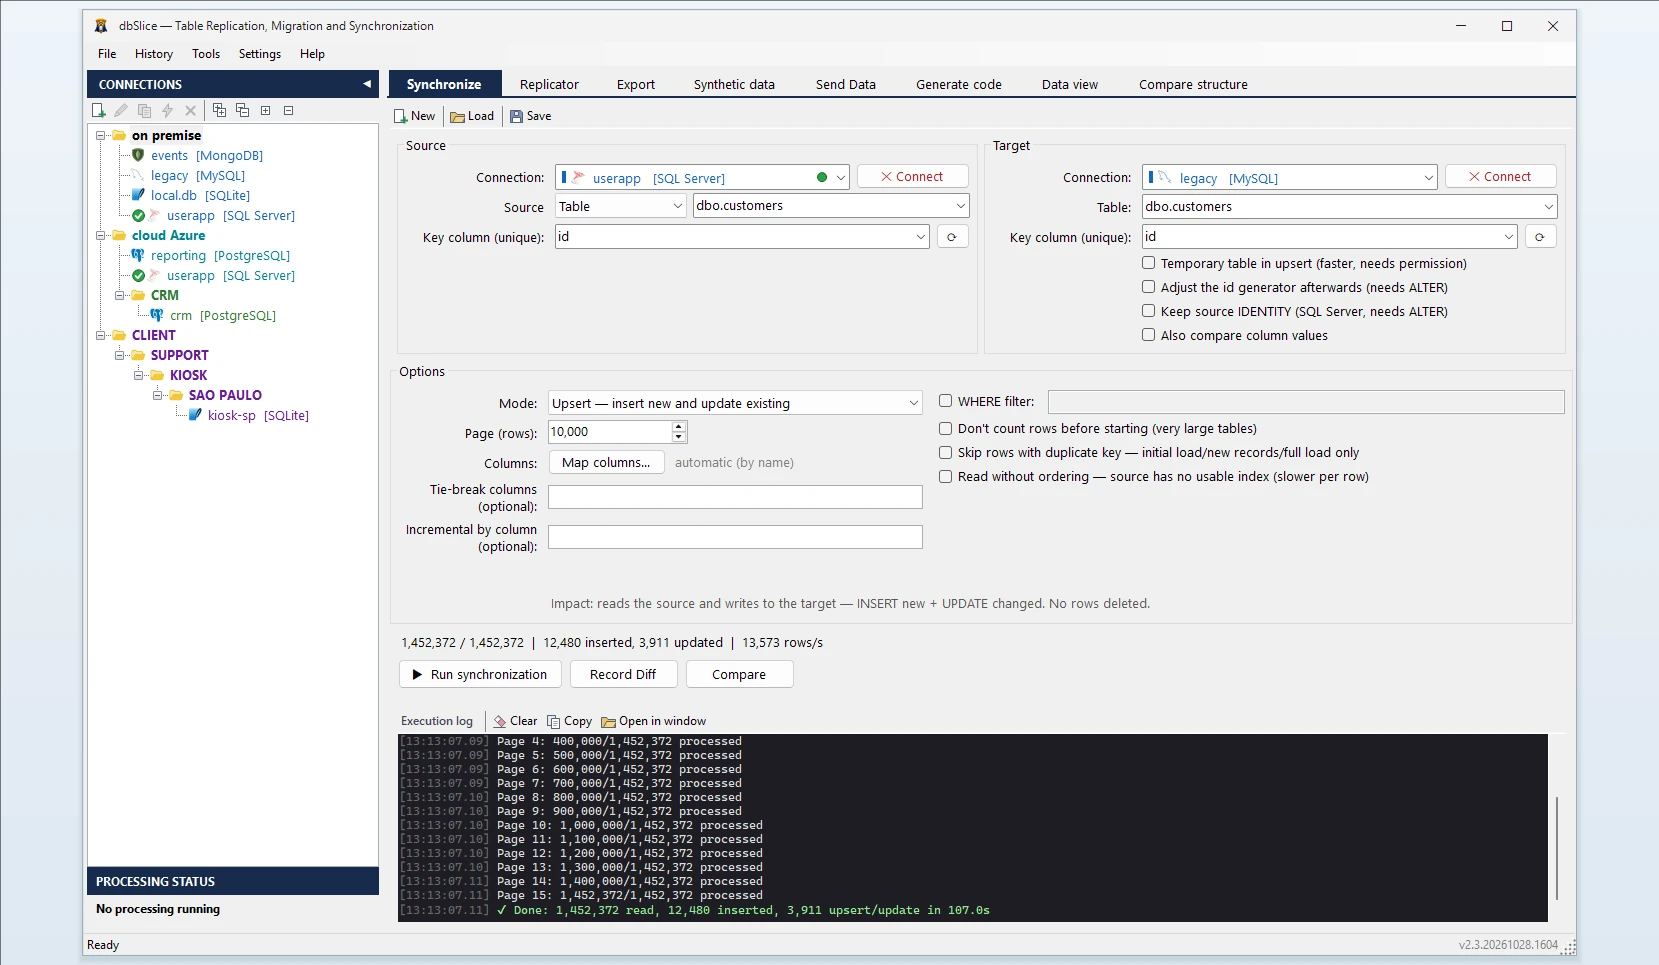Open the Tools menu
This screenshot has height=965, width=1659.
206,54
